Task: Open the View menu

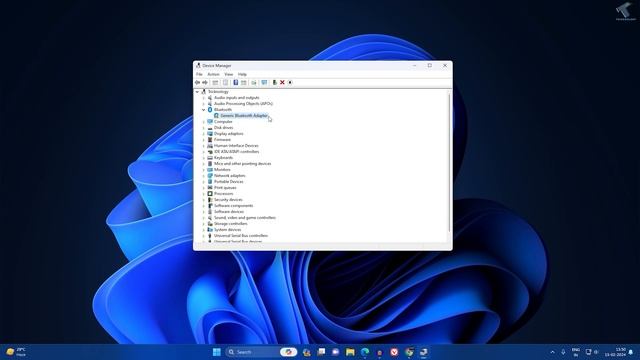Action: point(229,74)
